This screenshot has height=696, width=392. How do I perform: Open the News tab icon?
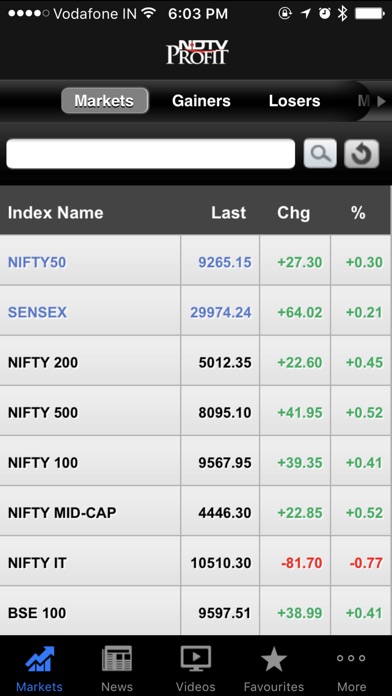point(117,659)
